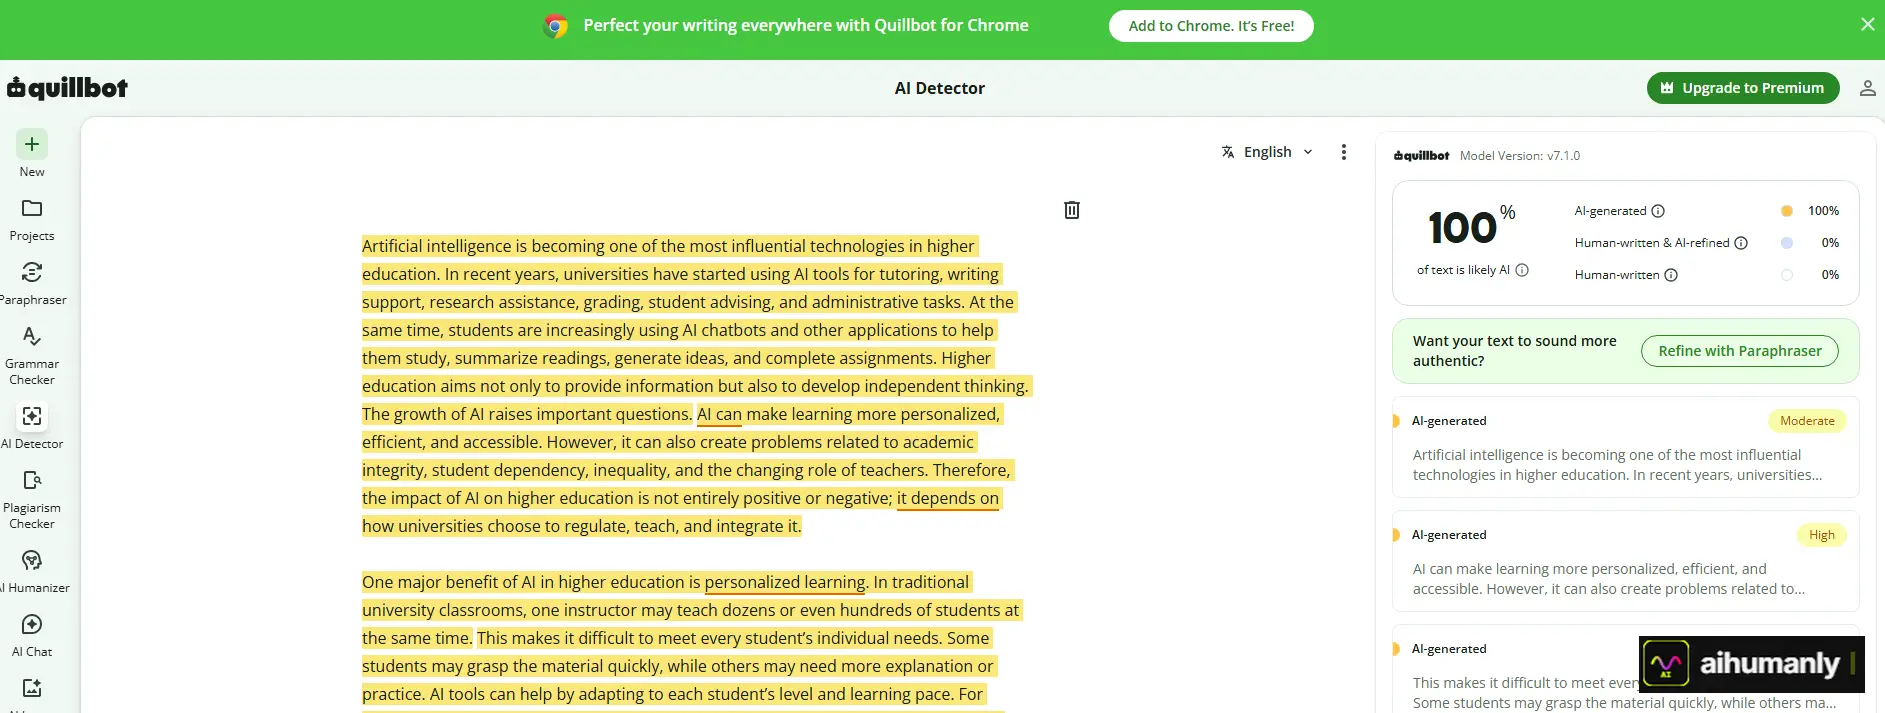
Task: Click the High confidence badge
Action: (x=1822, y=535)
